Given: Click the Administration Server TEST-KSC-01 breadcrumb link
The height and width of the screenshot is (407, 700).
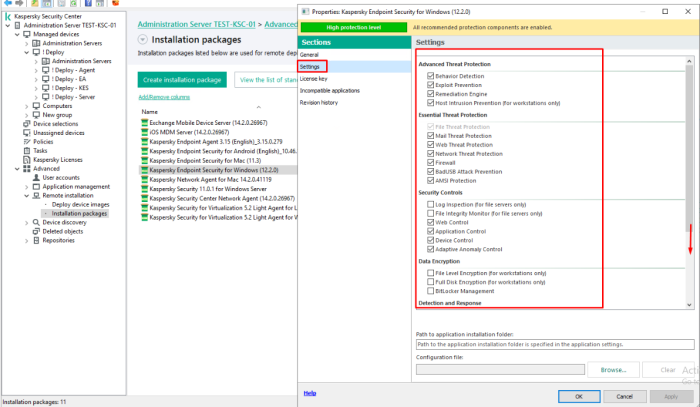Looking at the screenshot, I should pyautogui.click(x=196, y=25).
